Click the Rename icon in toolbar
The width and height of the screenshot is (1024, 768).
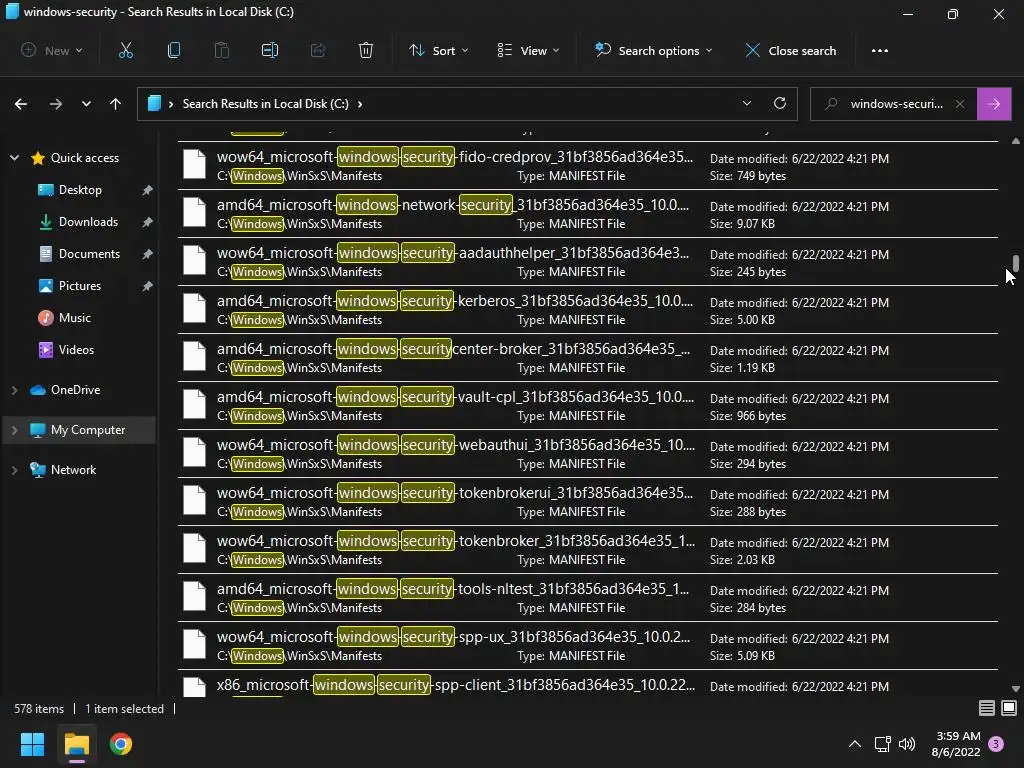tap(270, 50)
